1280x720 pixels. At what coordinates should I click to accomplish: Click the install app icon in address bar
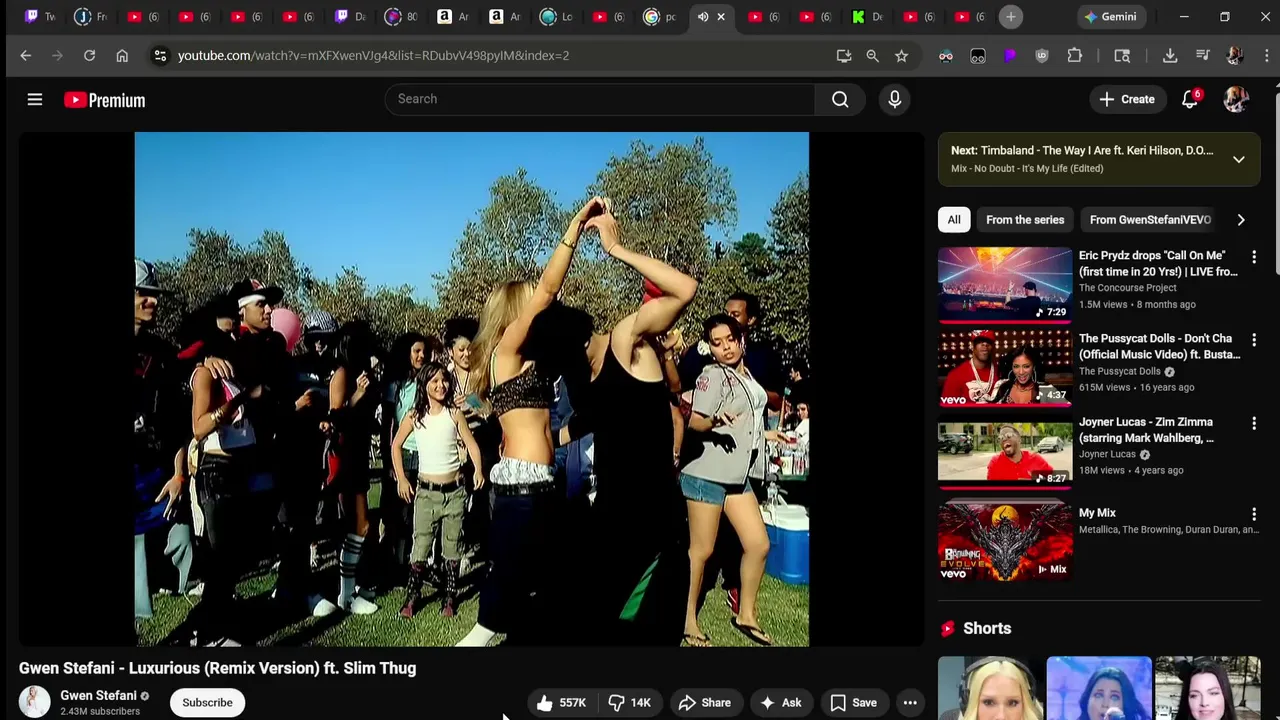point(844,56)
